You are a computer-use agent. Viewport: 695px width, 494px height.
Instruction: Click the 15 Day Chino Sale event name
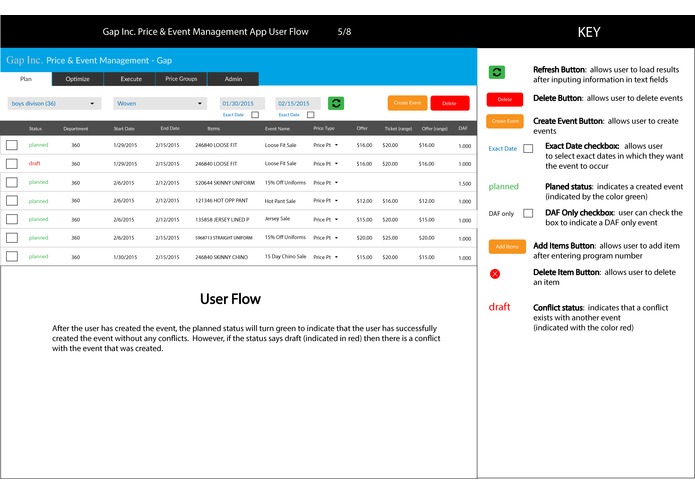pos(285,257)
